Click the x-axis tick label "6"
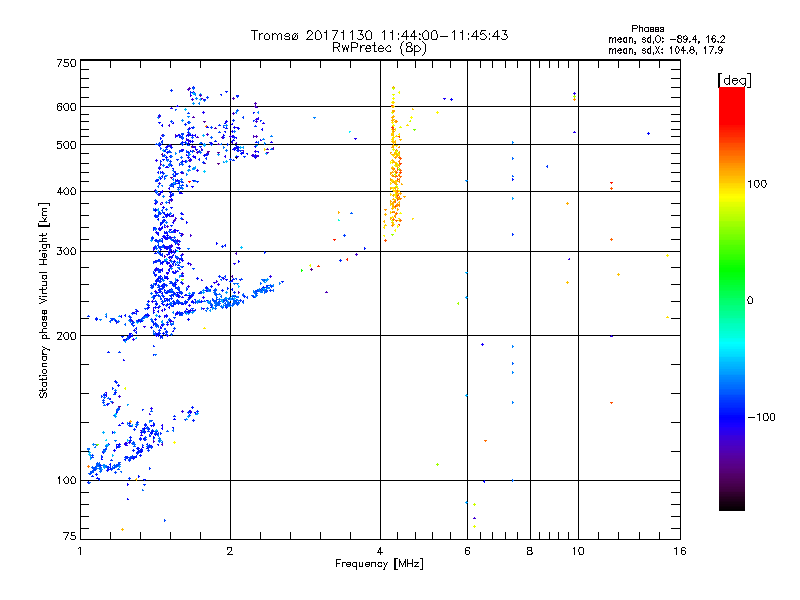This screenshot has height=600, width=800. (467, 551)
